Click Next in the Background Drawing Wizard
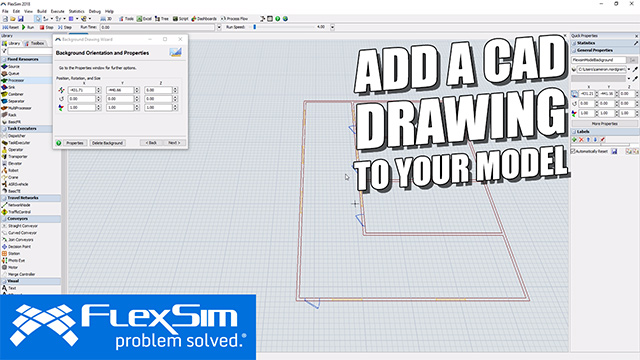This screenshot has width=640, height=360. (174, 143)
